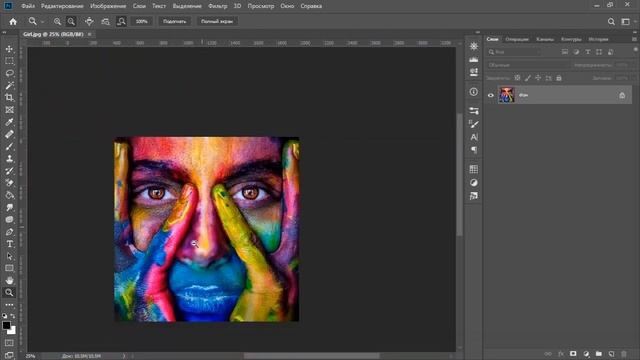Switch to the Каналы tab
The width and height of the screenshot is (640, 360).
pyautogui.click(x=545, y=39)
